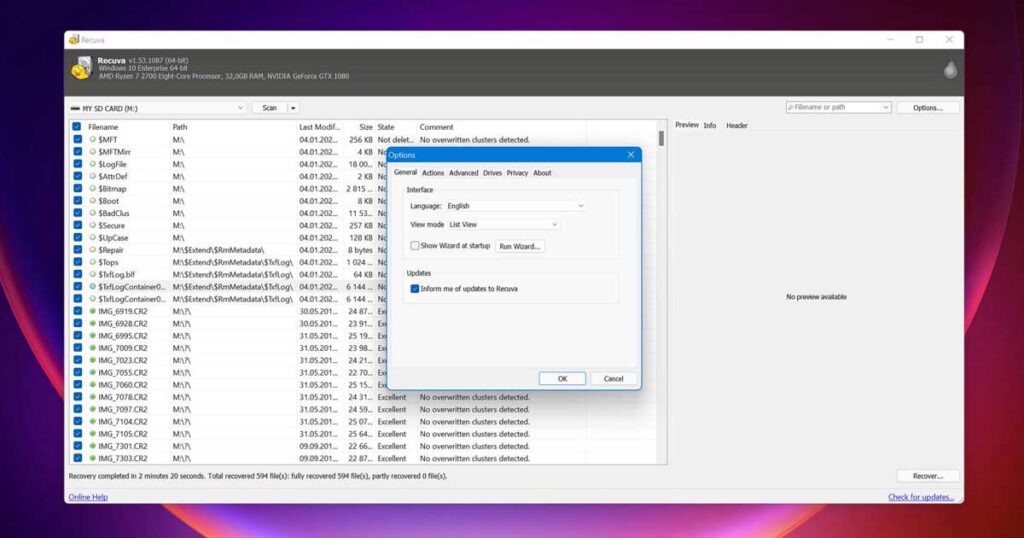Click the Run Wizard... button

(520, 246)
